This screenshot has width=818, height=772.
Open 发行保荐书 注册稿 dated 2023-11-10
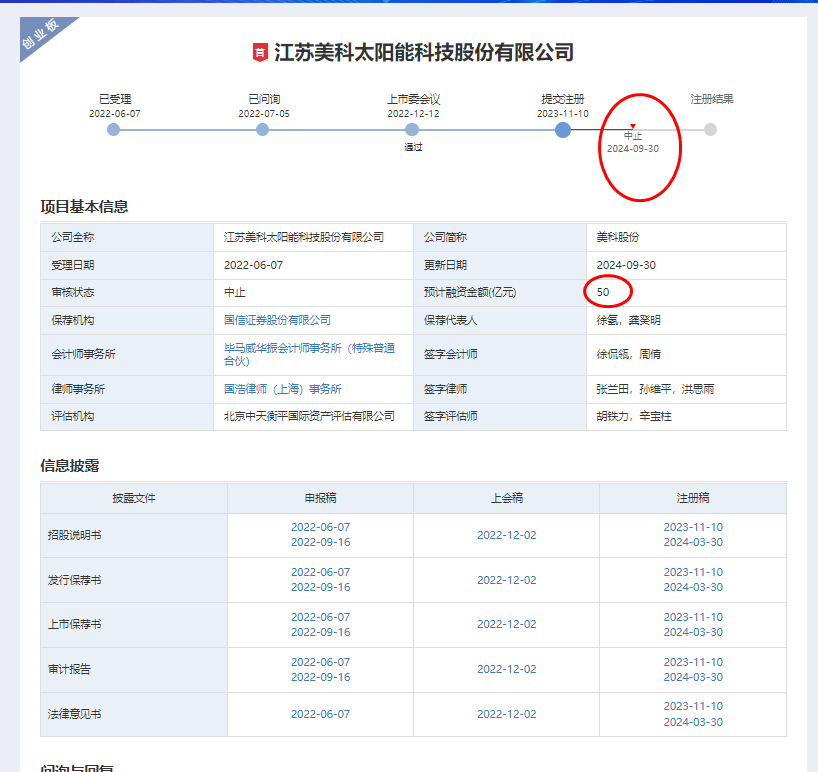click(x=693, y=572)
